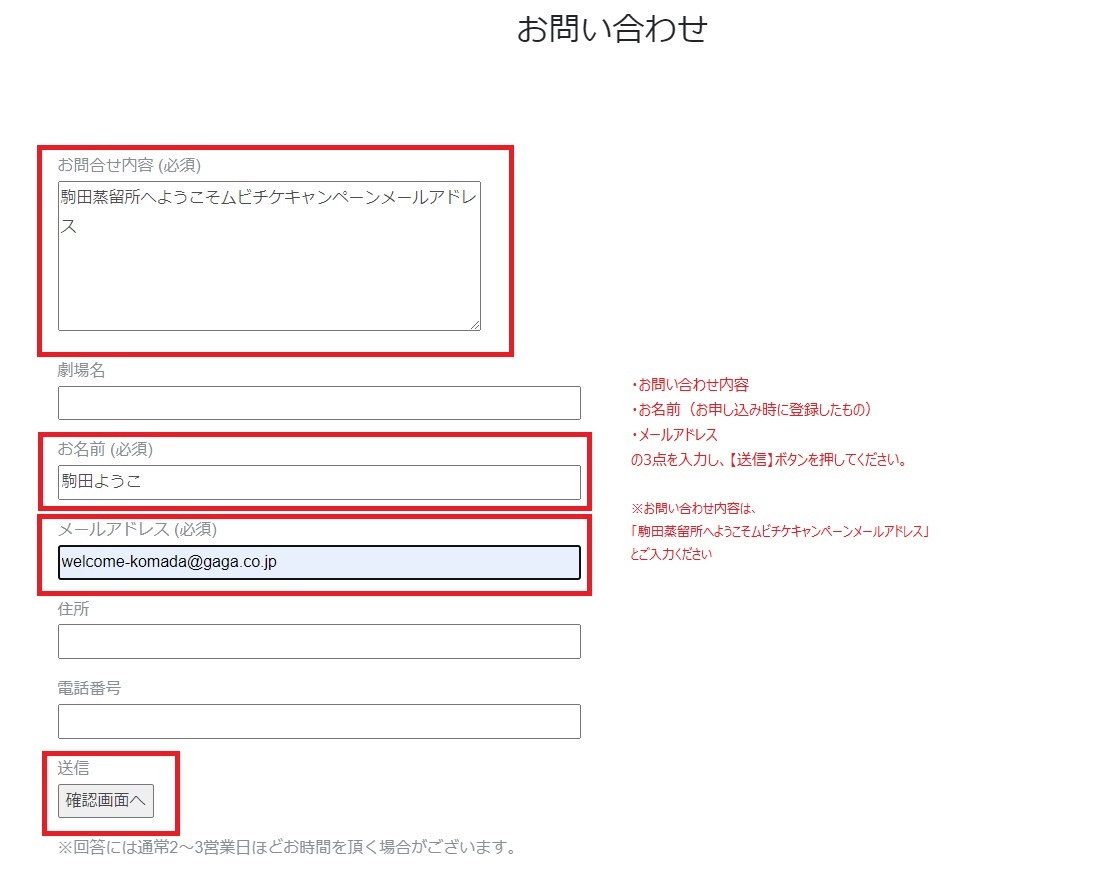
Task: Click the red 【送信】ボタン instruction line
Action: [x=768, y=460]
